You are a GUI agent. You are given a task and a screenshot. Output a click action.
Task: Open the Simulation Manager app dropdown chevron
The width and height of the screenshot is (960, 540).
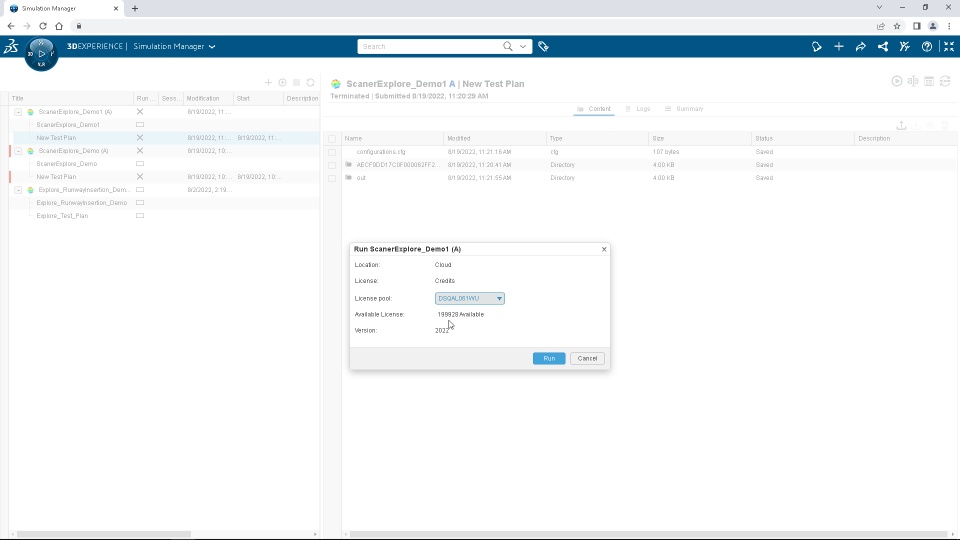[212, 47]
